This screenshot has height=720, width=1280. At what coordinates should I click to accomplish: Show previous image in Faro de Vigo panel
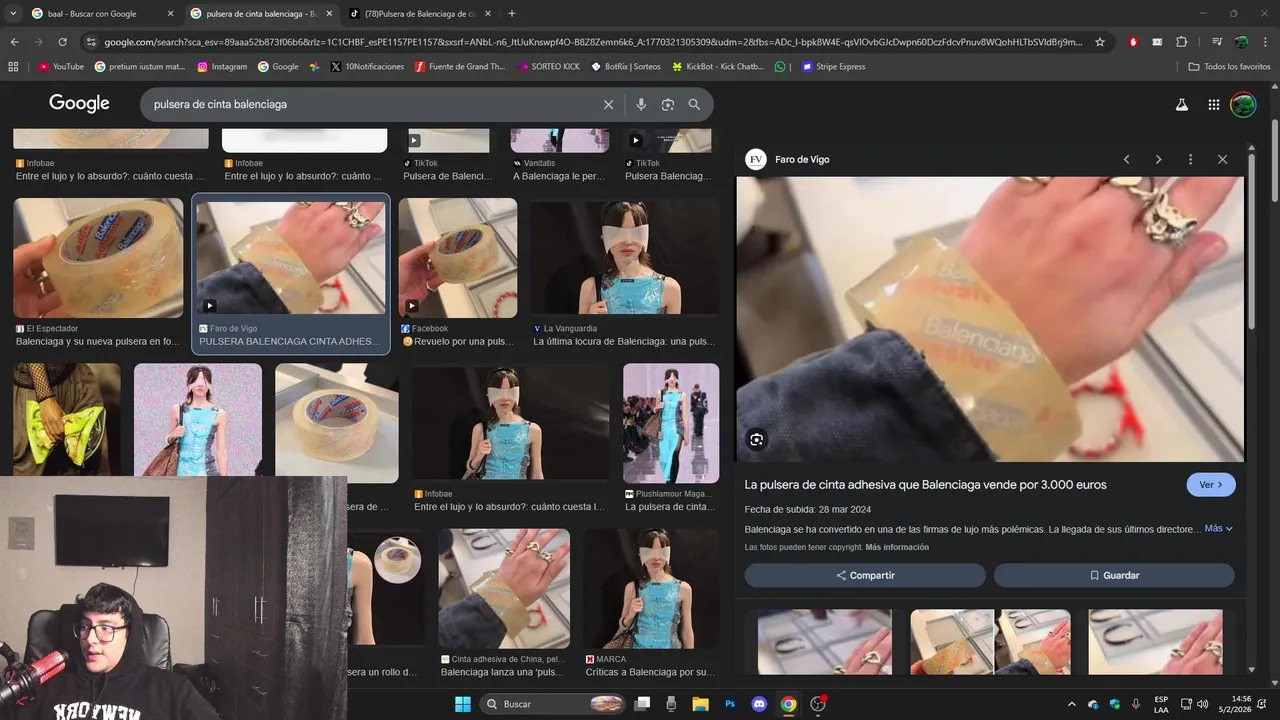click(x=1126, y=159)
